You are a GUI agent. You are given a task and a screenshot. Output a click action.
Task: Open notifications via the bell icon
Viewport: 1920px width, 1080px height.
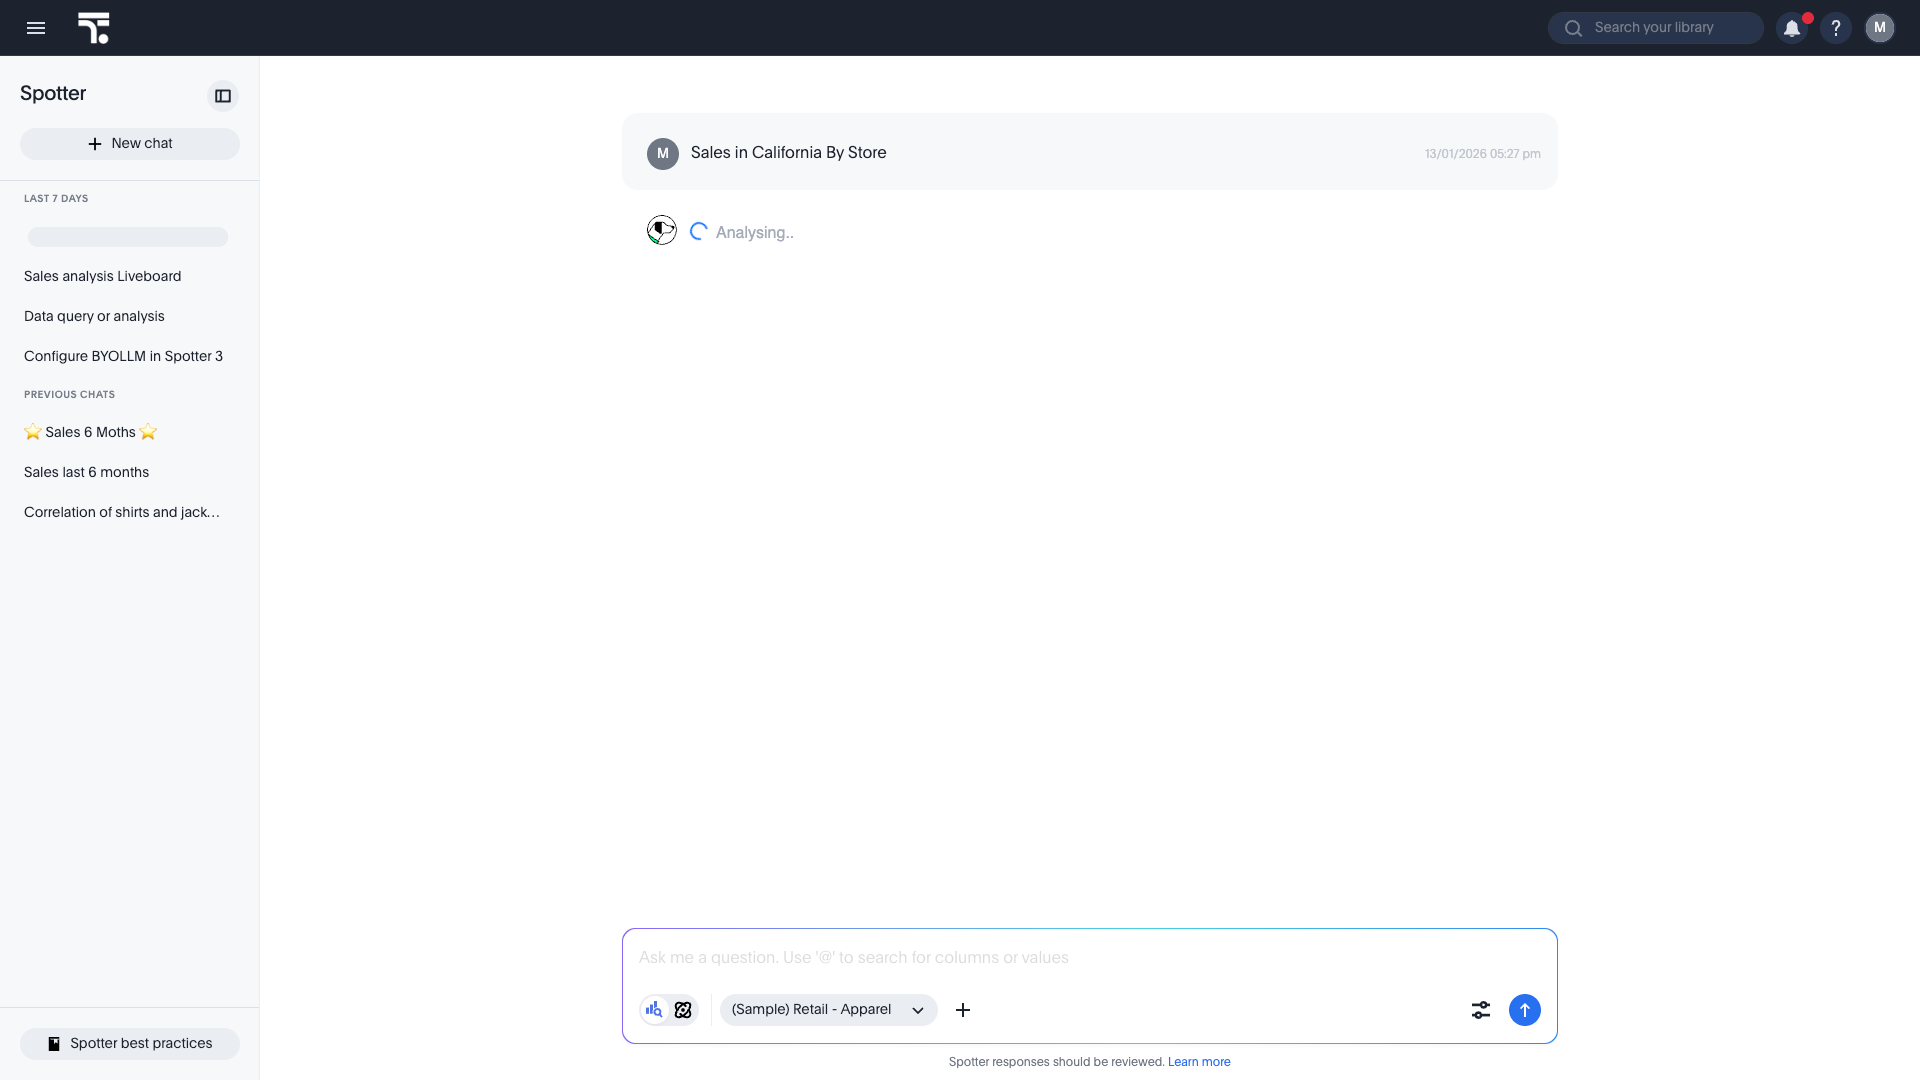point(1793,28)
